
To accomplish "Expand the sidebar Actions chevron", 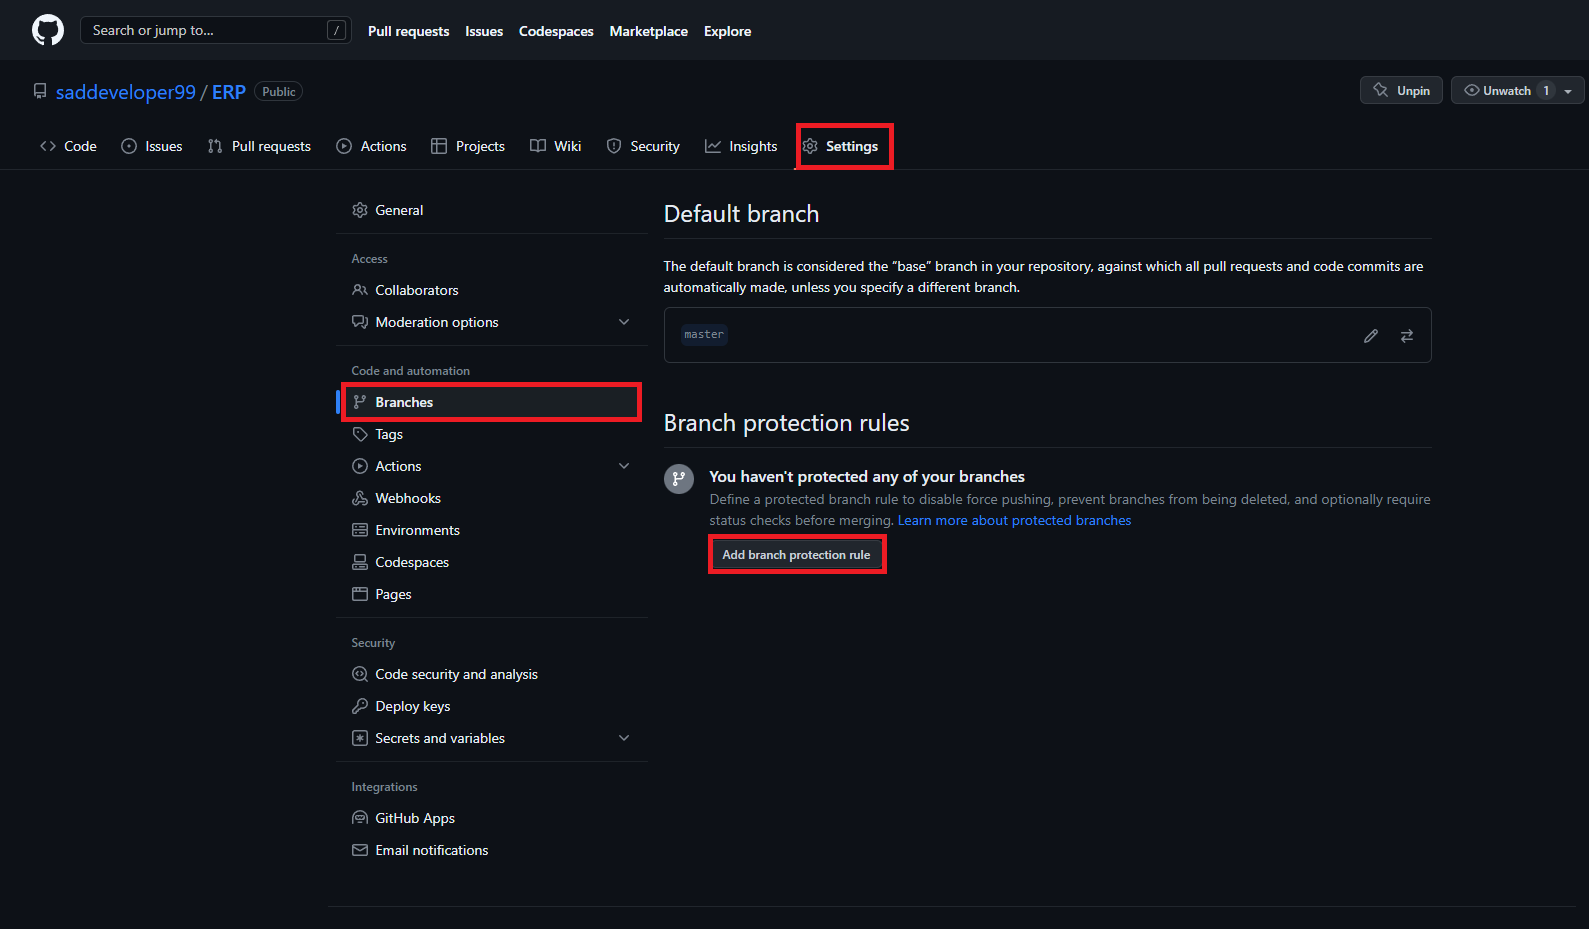I will (x=624, y=466).
